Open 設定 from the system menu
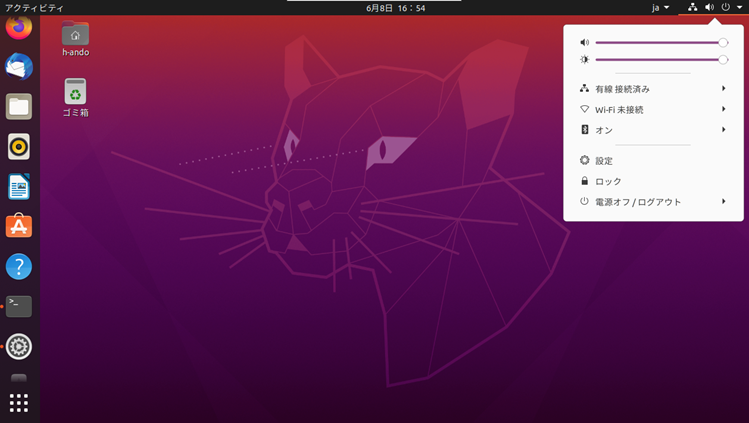Image resolution: width=749 pixels, height=423 pixels. coord(653,160)
